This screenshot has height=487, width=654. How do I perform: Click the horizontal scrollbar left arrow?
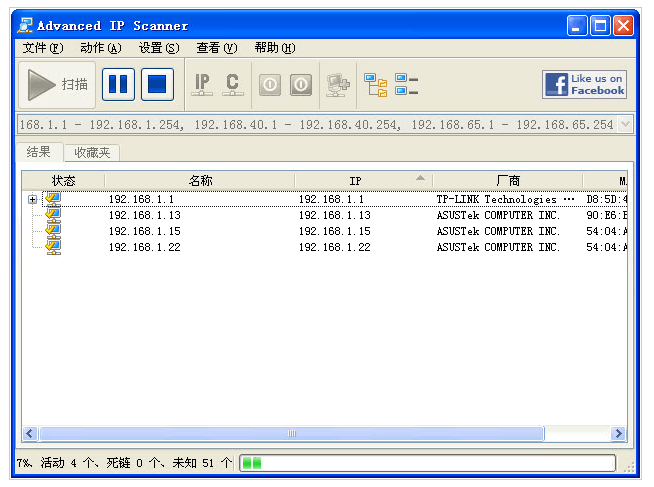click(x=30, y=434)
